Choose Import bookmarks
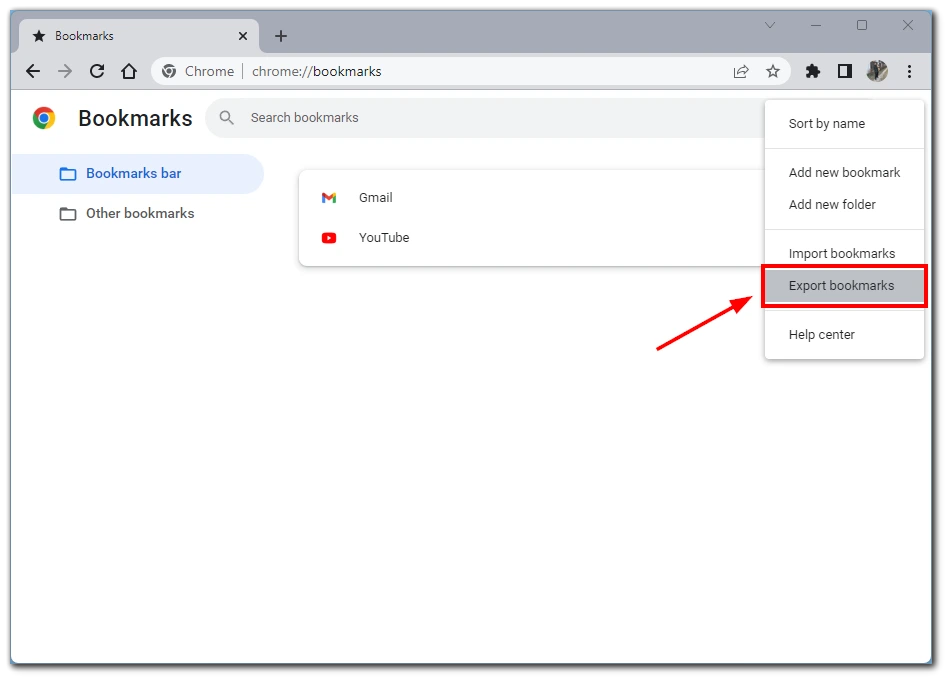 [845, 254]
